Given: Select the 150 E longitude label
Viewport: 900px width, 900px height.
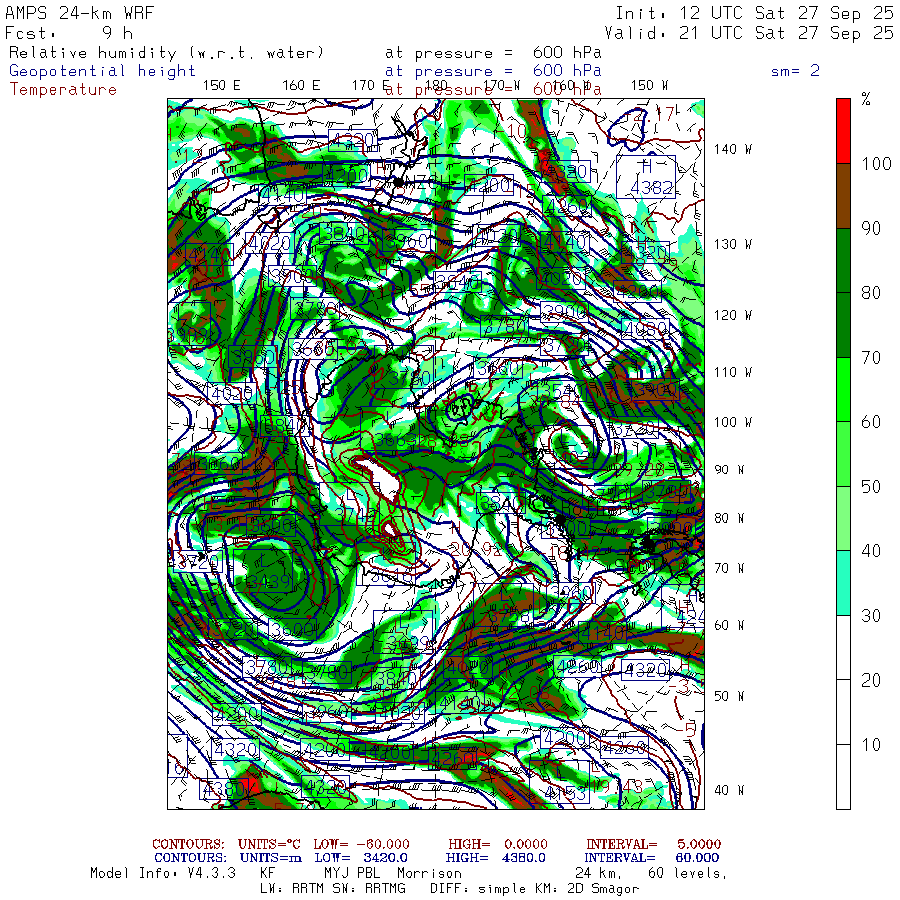Looking at the screenshot, I should 221,85.
